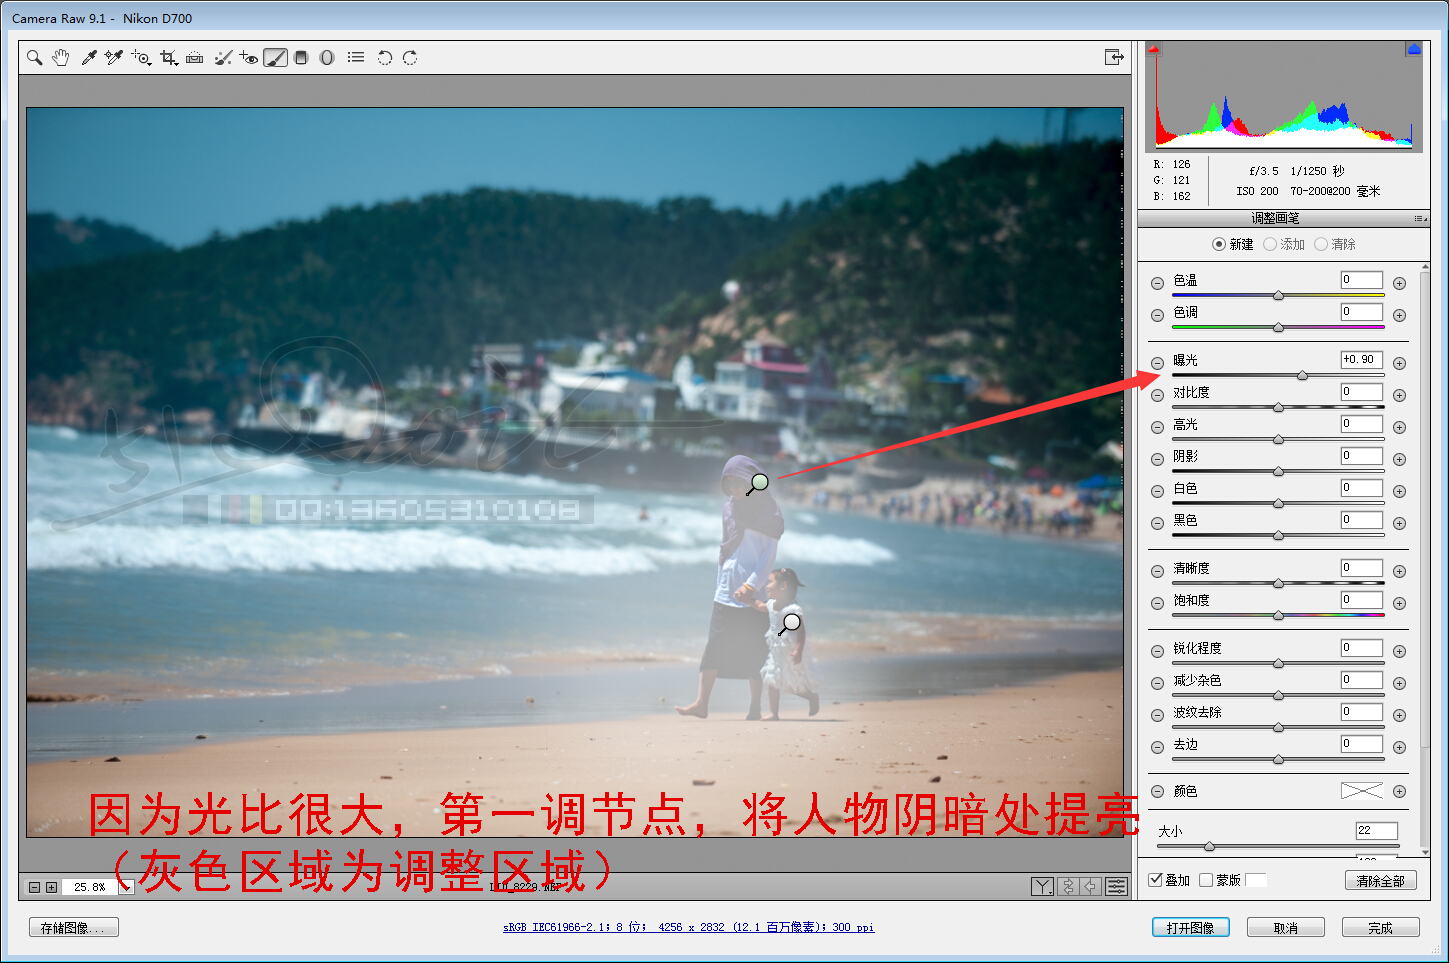Viewport: 1449px width, 963px height.
Task: Swap before and after settings
Action: pyautogui.click(x=1068, y=886)
